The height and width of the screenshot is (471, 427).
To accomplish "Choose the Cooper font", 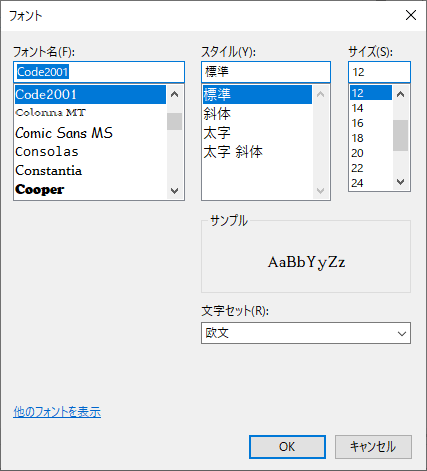I will [90, 189].
